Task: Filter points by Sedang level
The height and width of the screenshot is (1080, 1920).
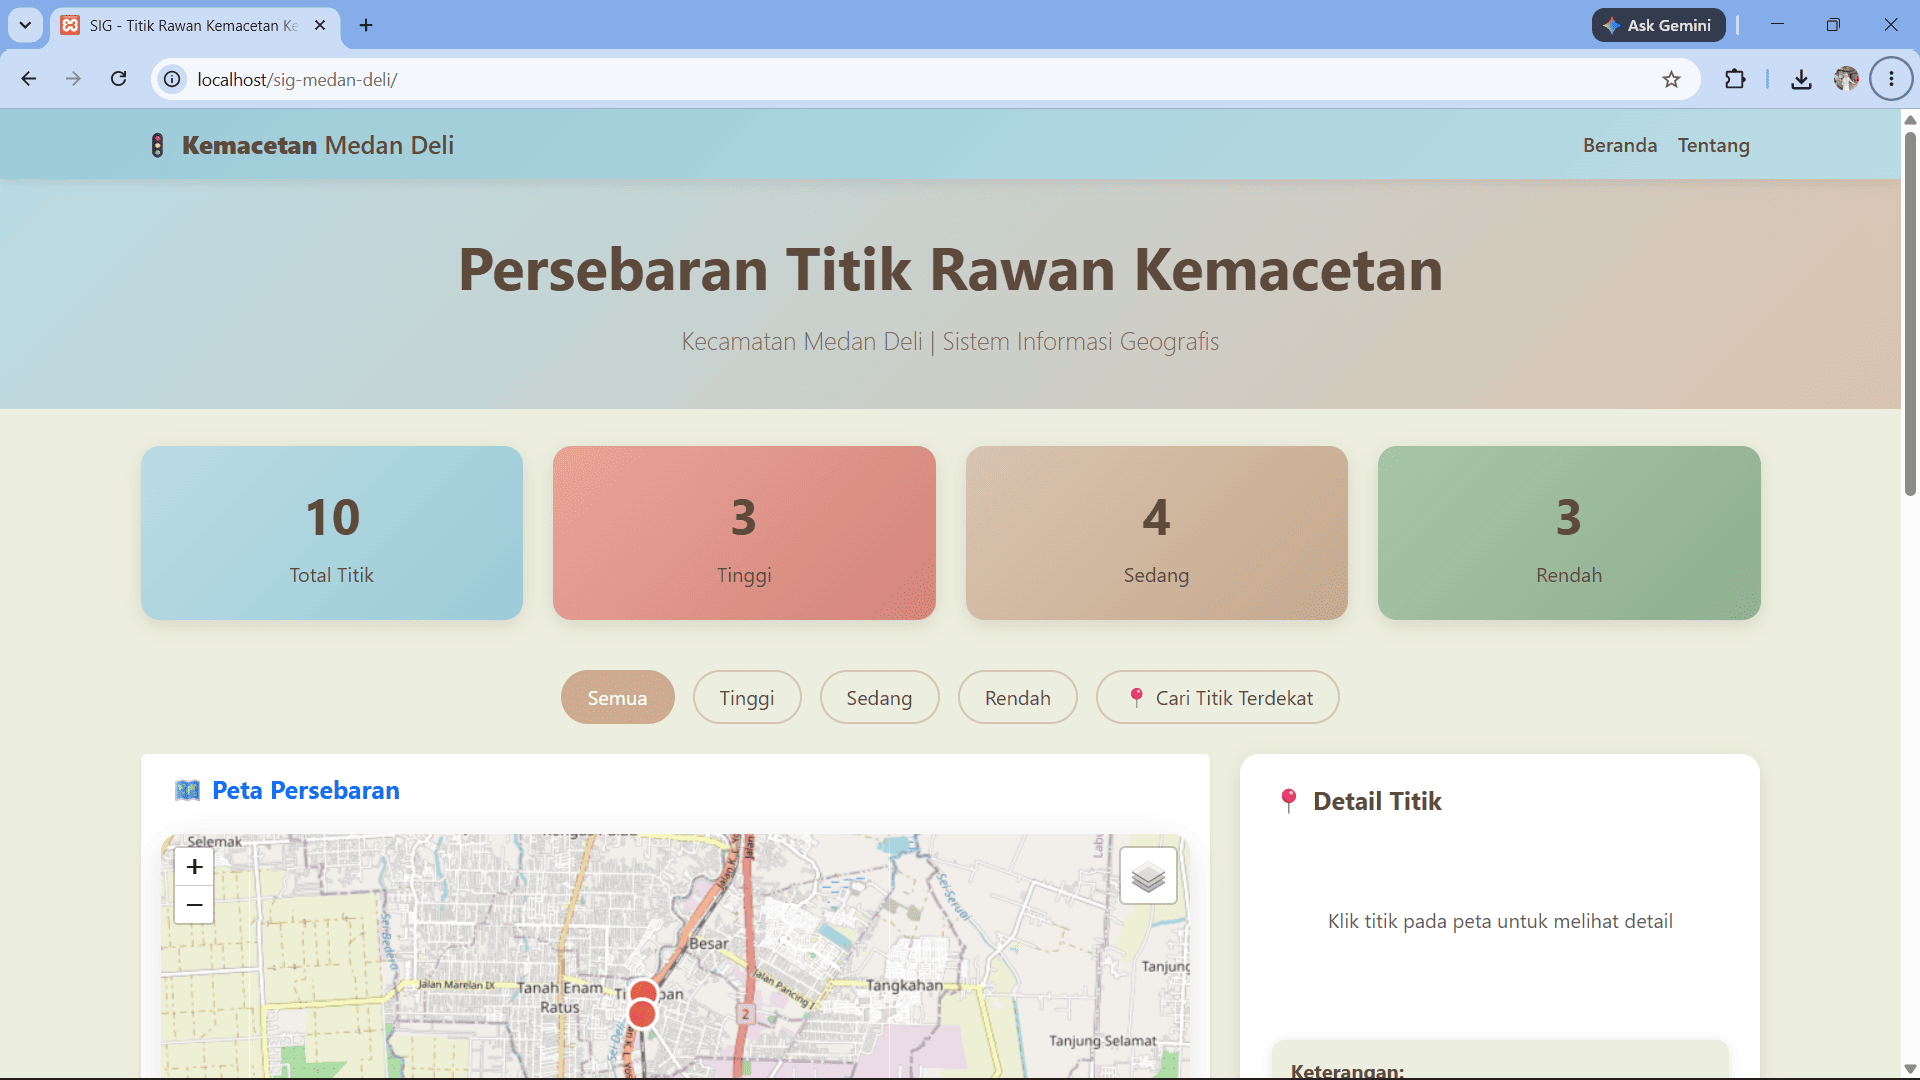Action: coord(879,698)
